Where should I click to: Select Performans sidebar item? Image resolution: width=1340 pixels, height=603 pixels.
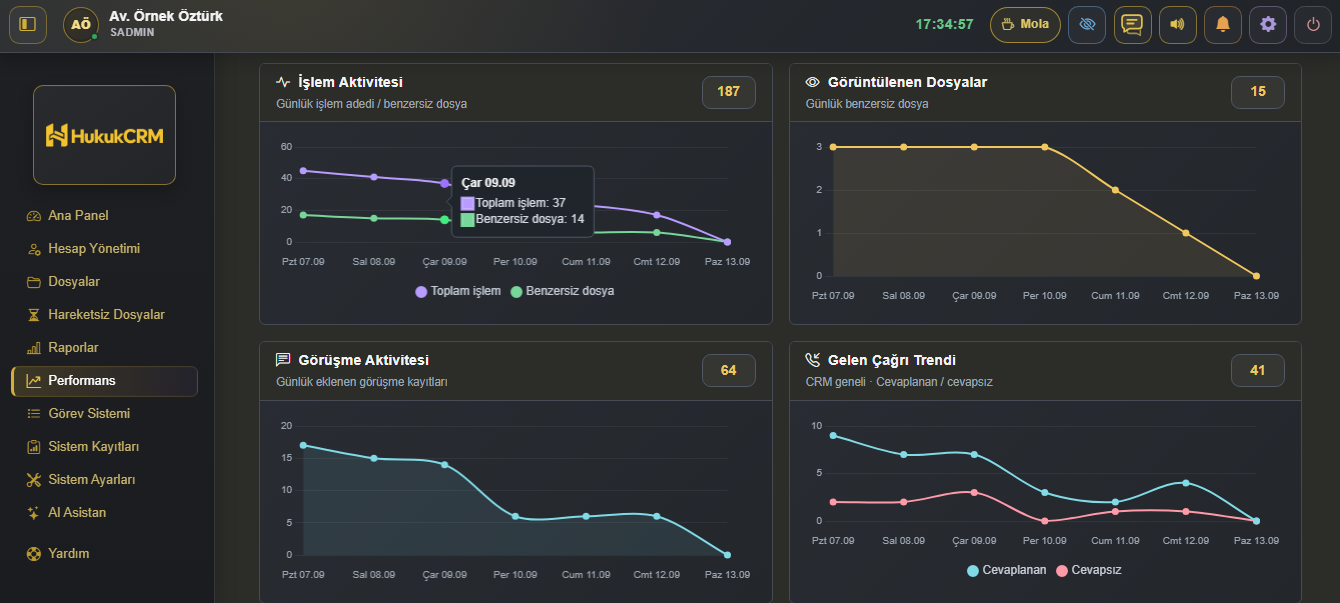[x=104, y=381]
